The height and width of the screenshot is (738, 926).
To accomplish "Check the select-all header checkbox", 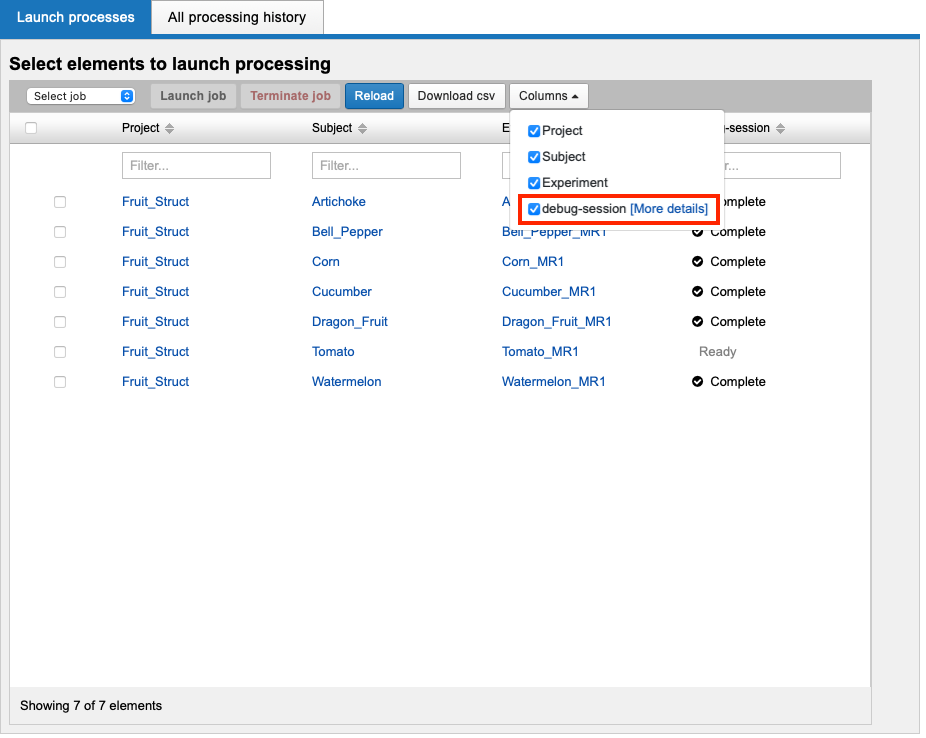I will [x=31, y=128].
